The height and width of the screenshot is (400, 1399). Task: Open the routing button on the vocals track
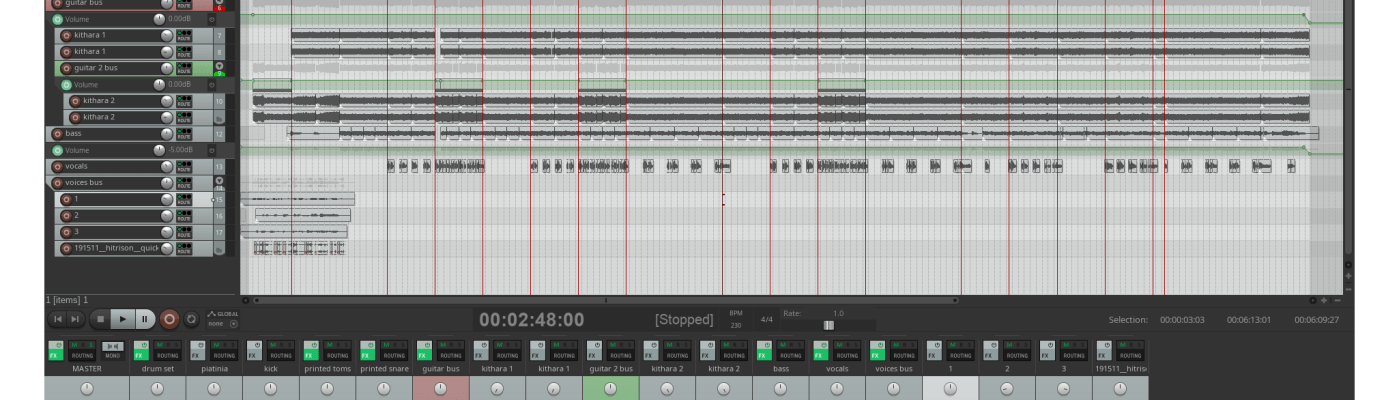pos(184,167)
